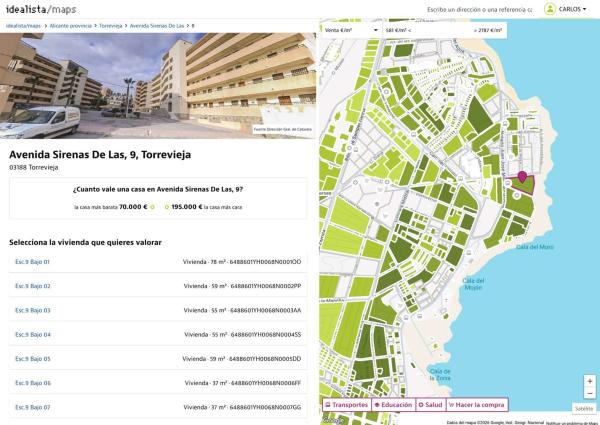Zoom out the map with minus button
Viewport: 600px width, 425px height.
(x=590, y=393)
